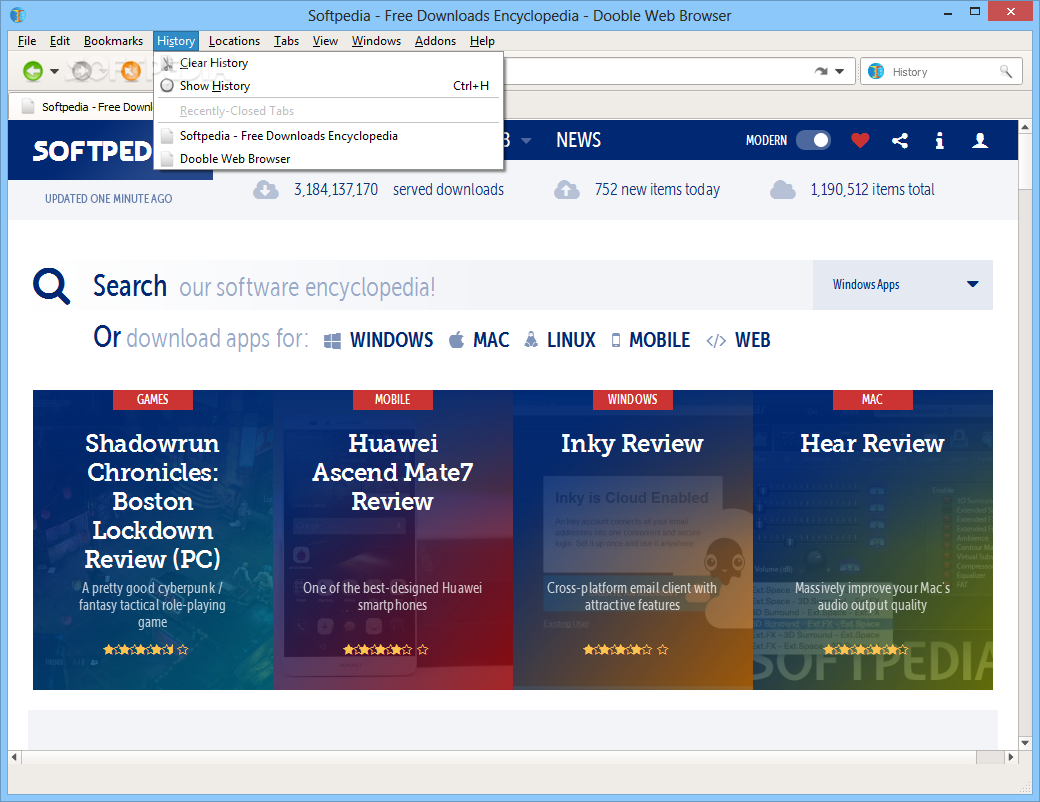Open Inky Review card
The width and height of the screenshot is (1040, 802).
pyautogui.click(x=633, y=539)
